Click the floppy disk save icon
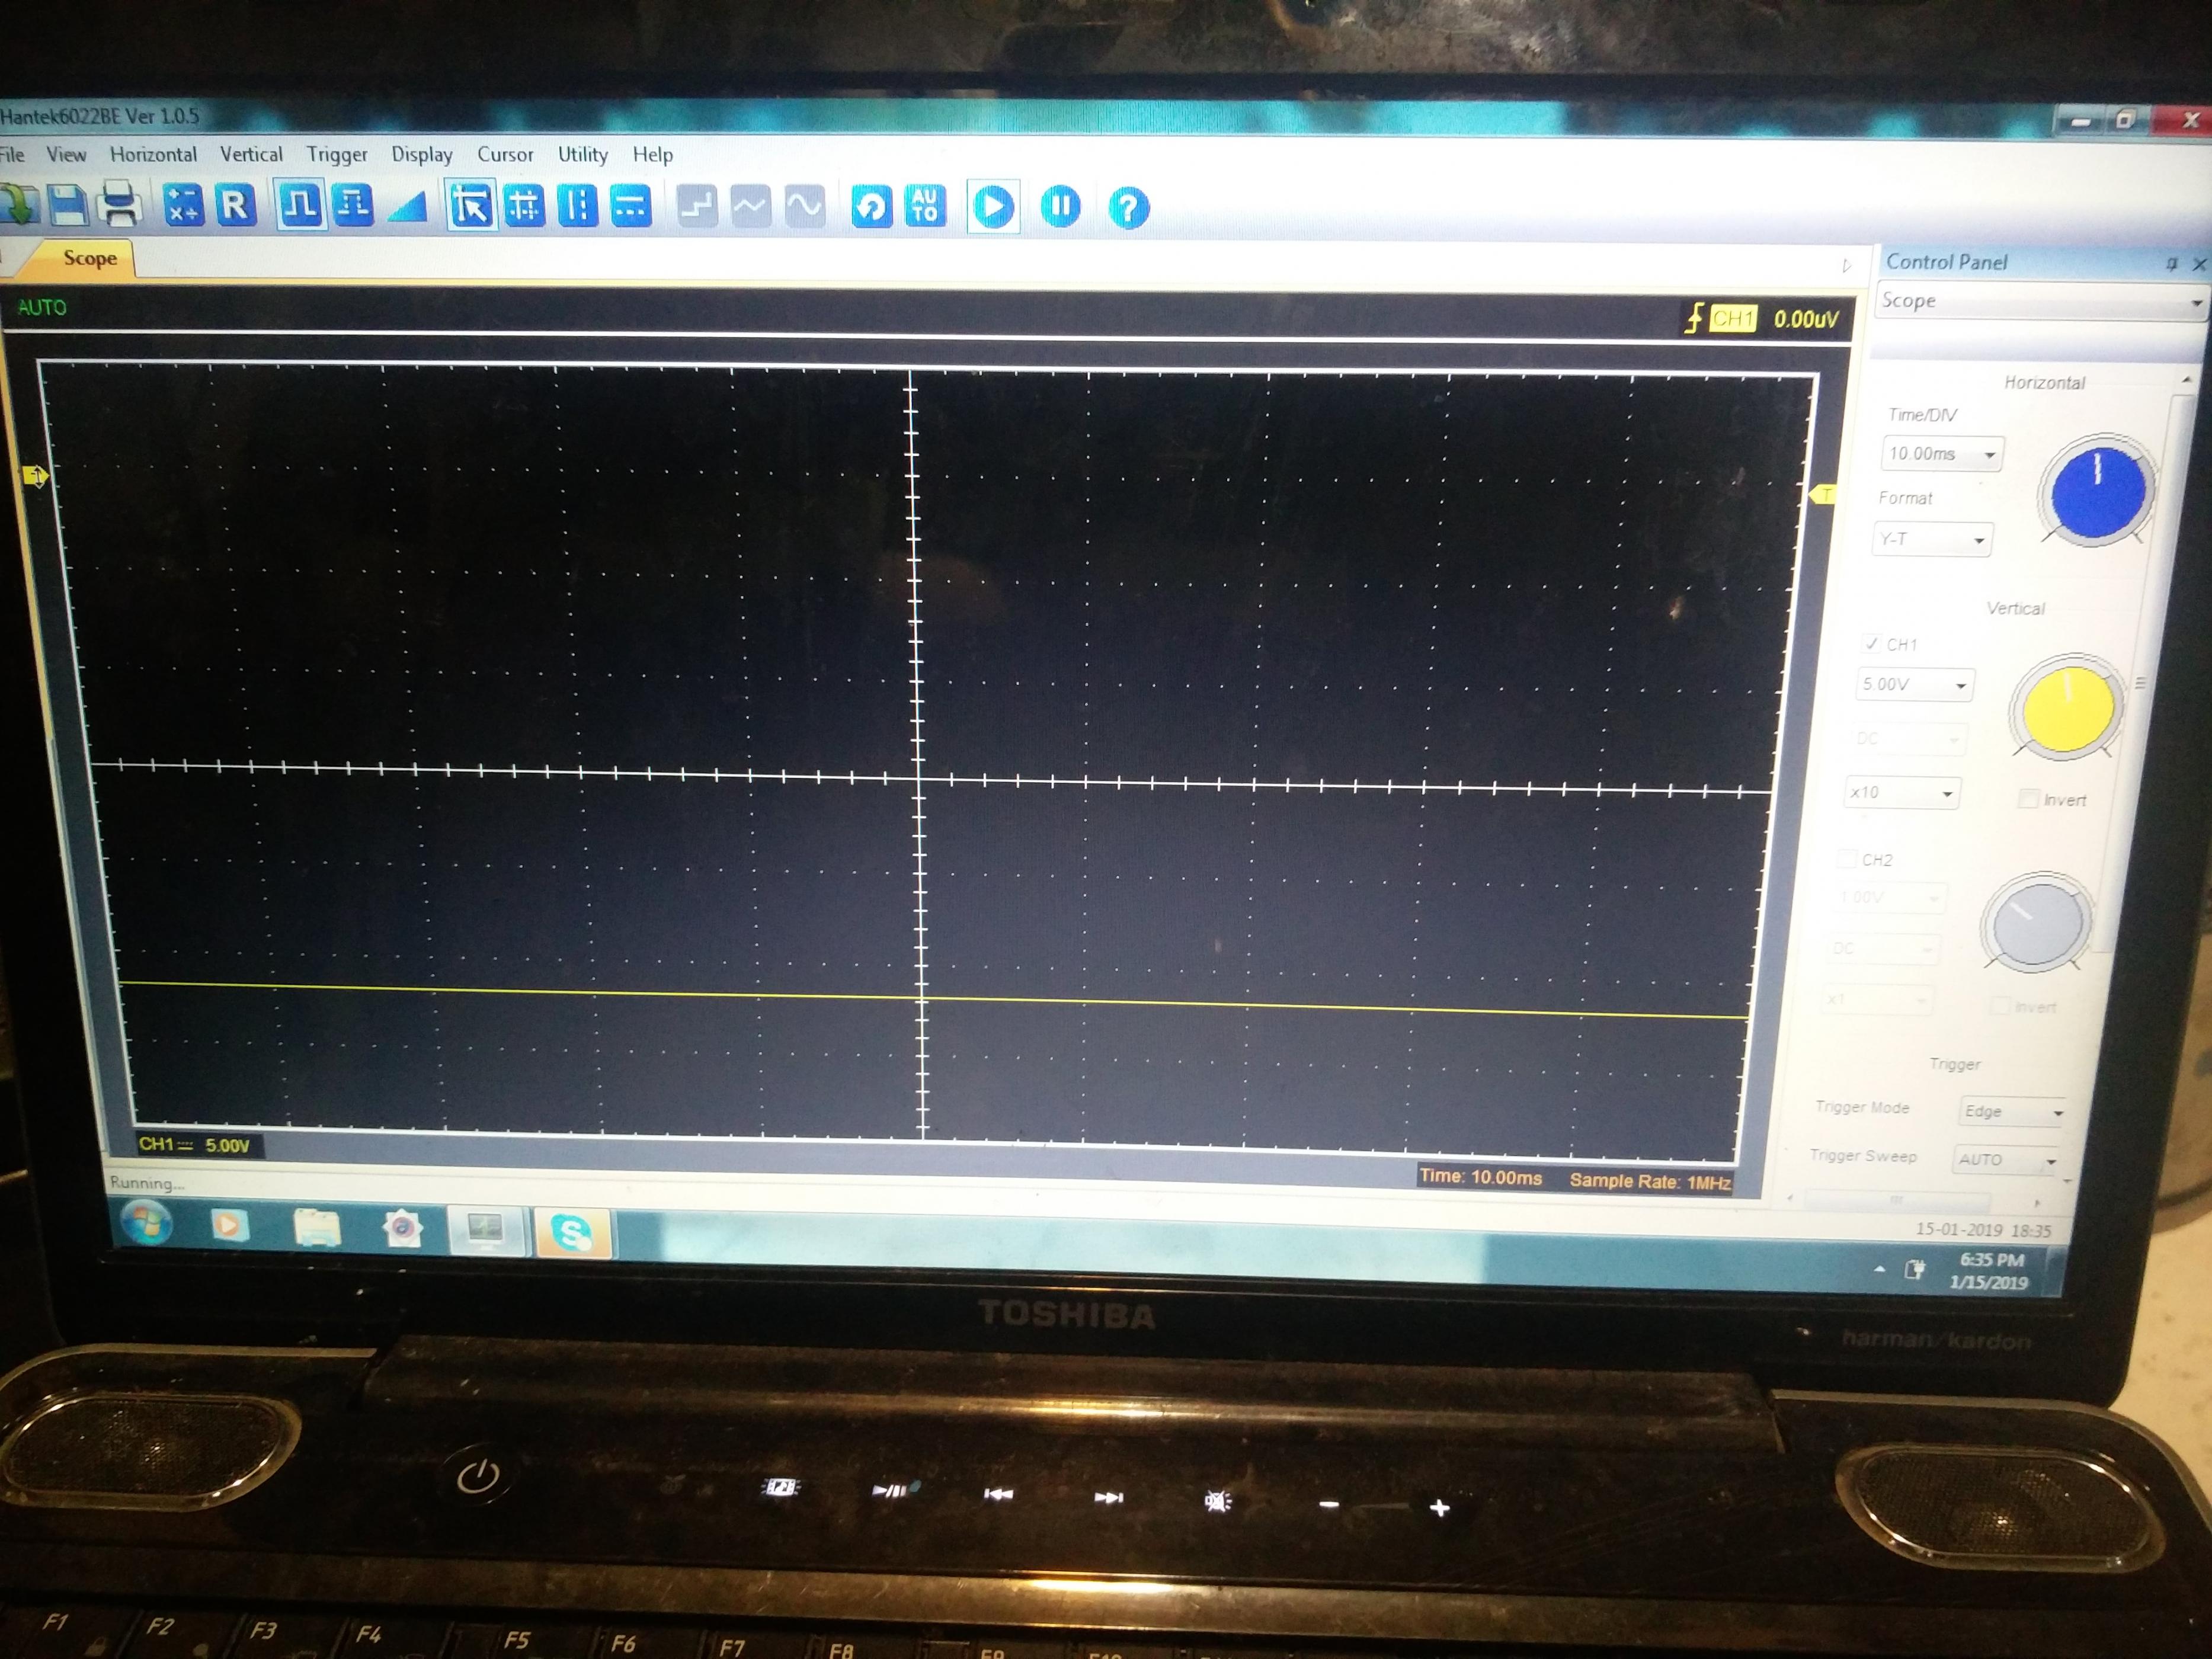This screenshot has height=1659, width=2212. tap(67, 204)
